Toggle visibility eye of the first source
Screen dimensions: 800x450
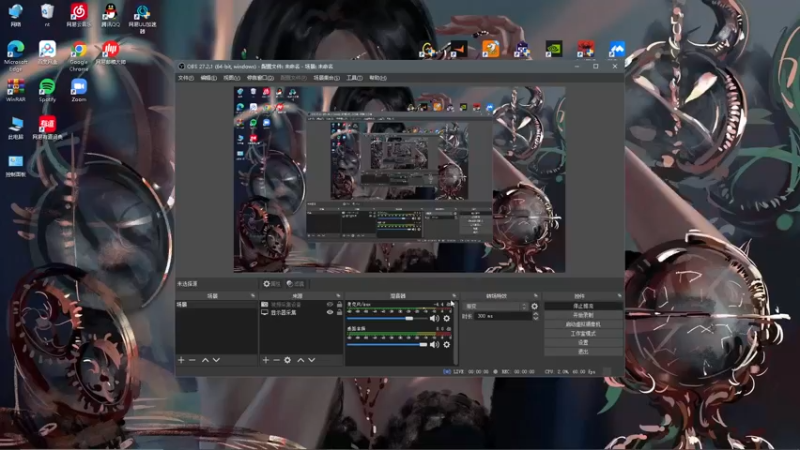(x=330, y=305)
